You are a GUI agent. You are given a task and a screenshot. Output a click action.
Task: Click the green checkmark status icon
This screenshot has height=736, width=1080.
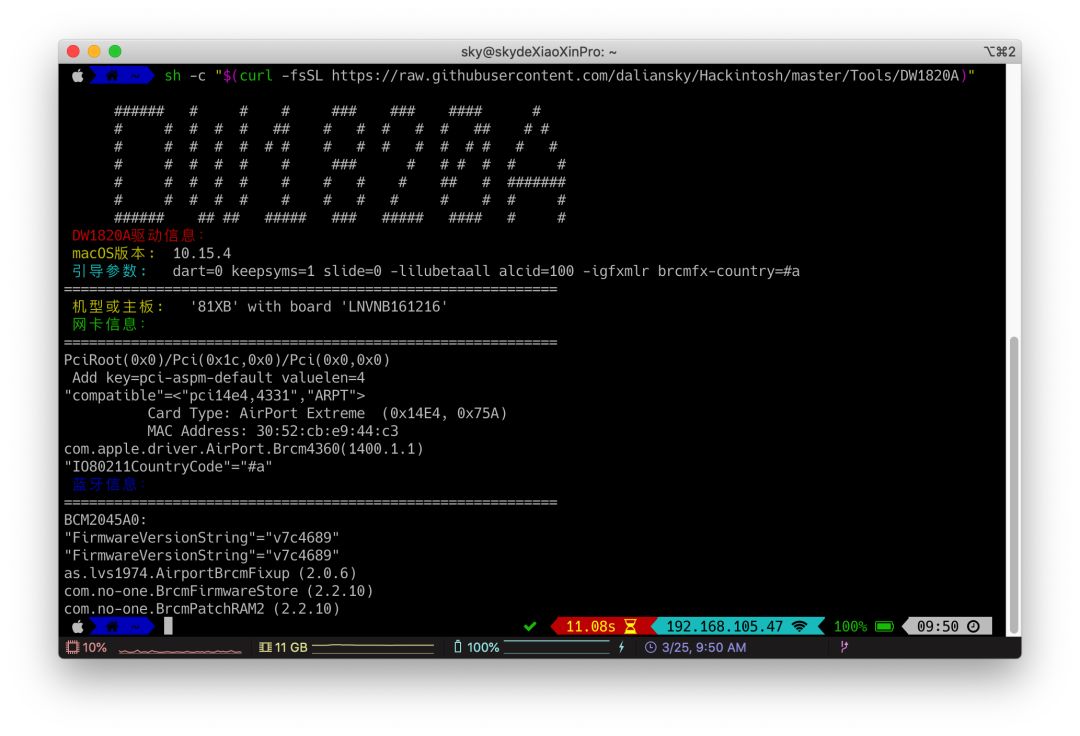pos(530,626)
